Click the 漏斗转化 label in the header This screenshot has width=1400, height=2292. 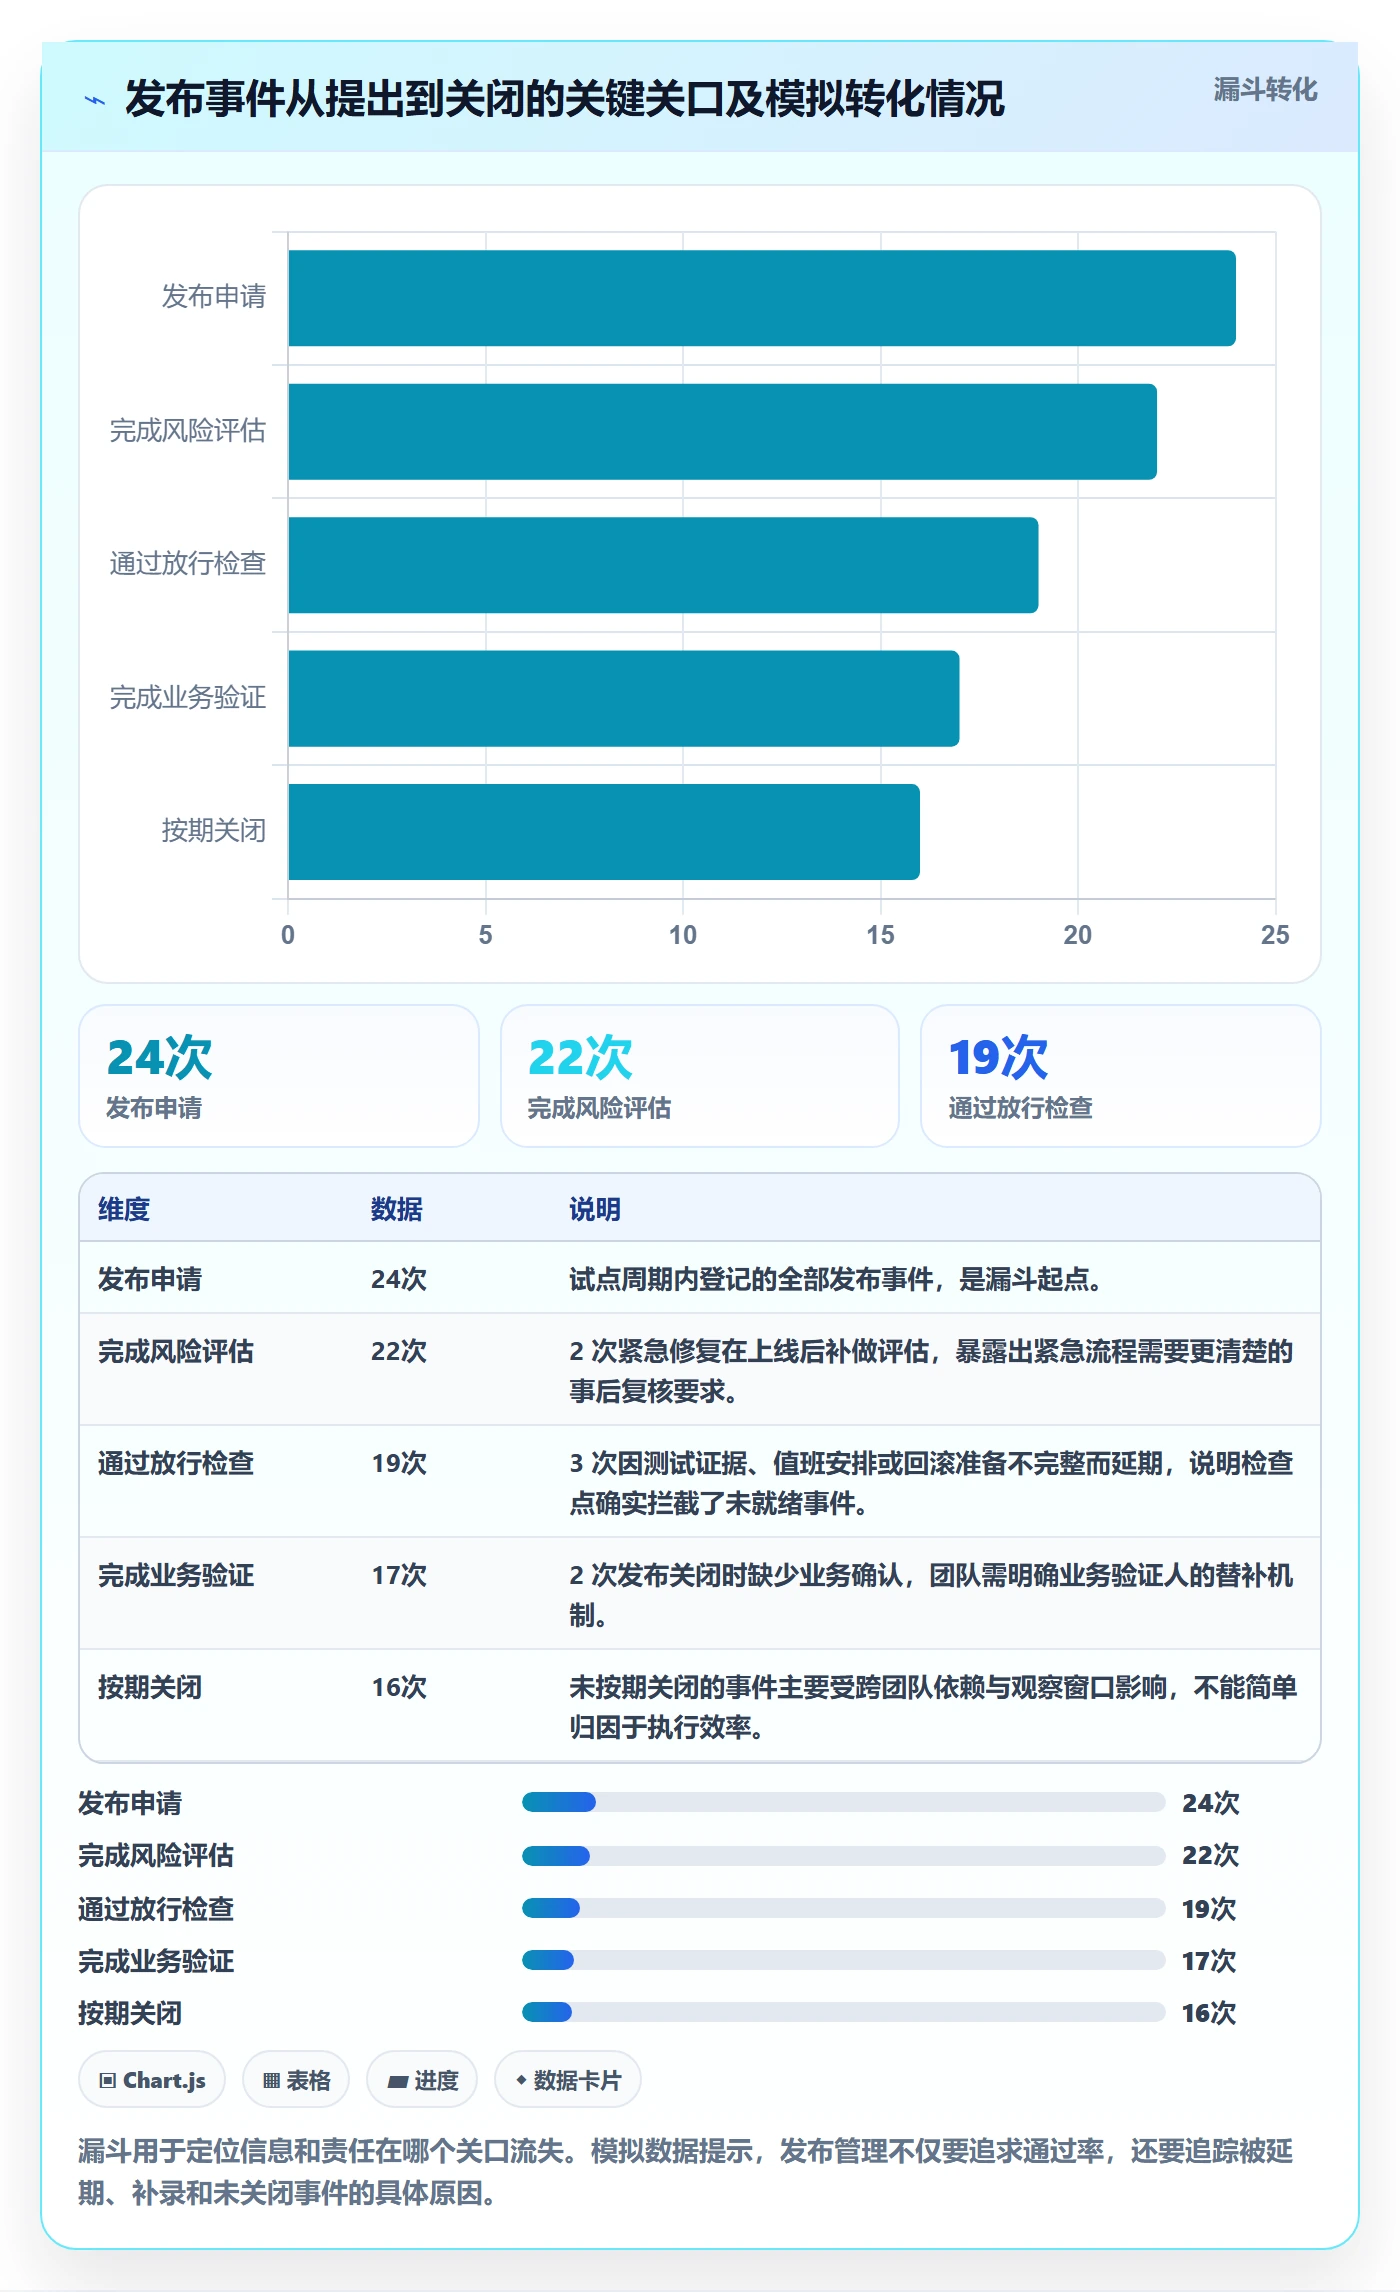click(1265, 90)
